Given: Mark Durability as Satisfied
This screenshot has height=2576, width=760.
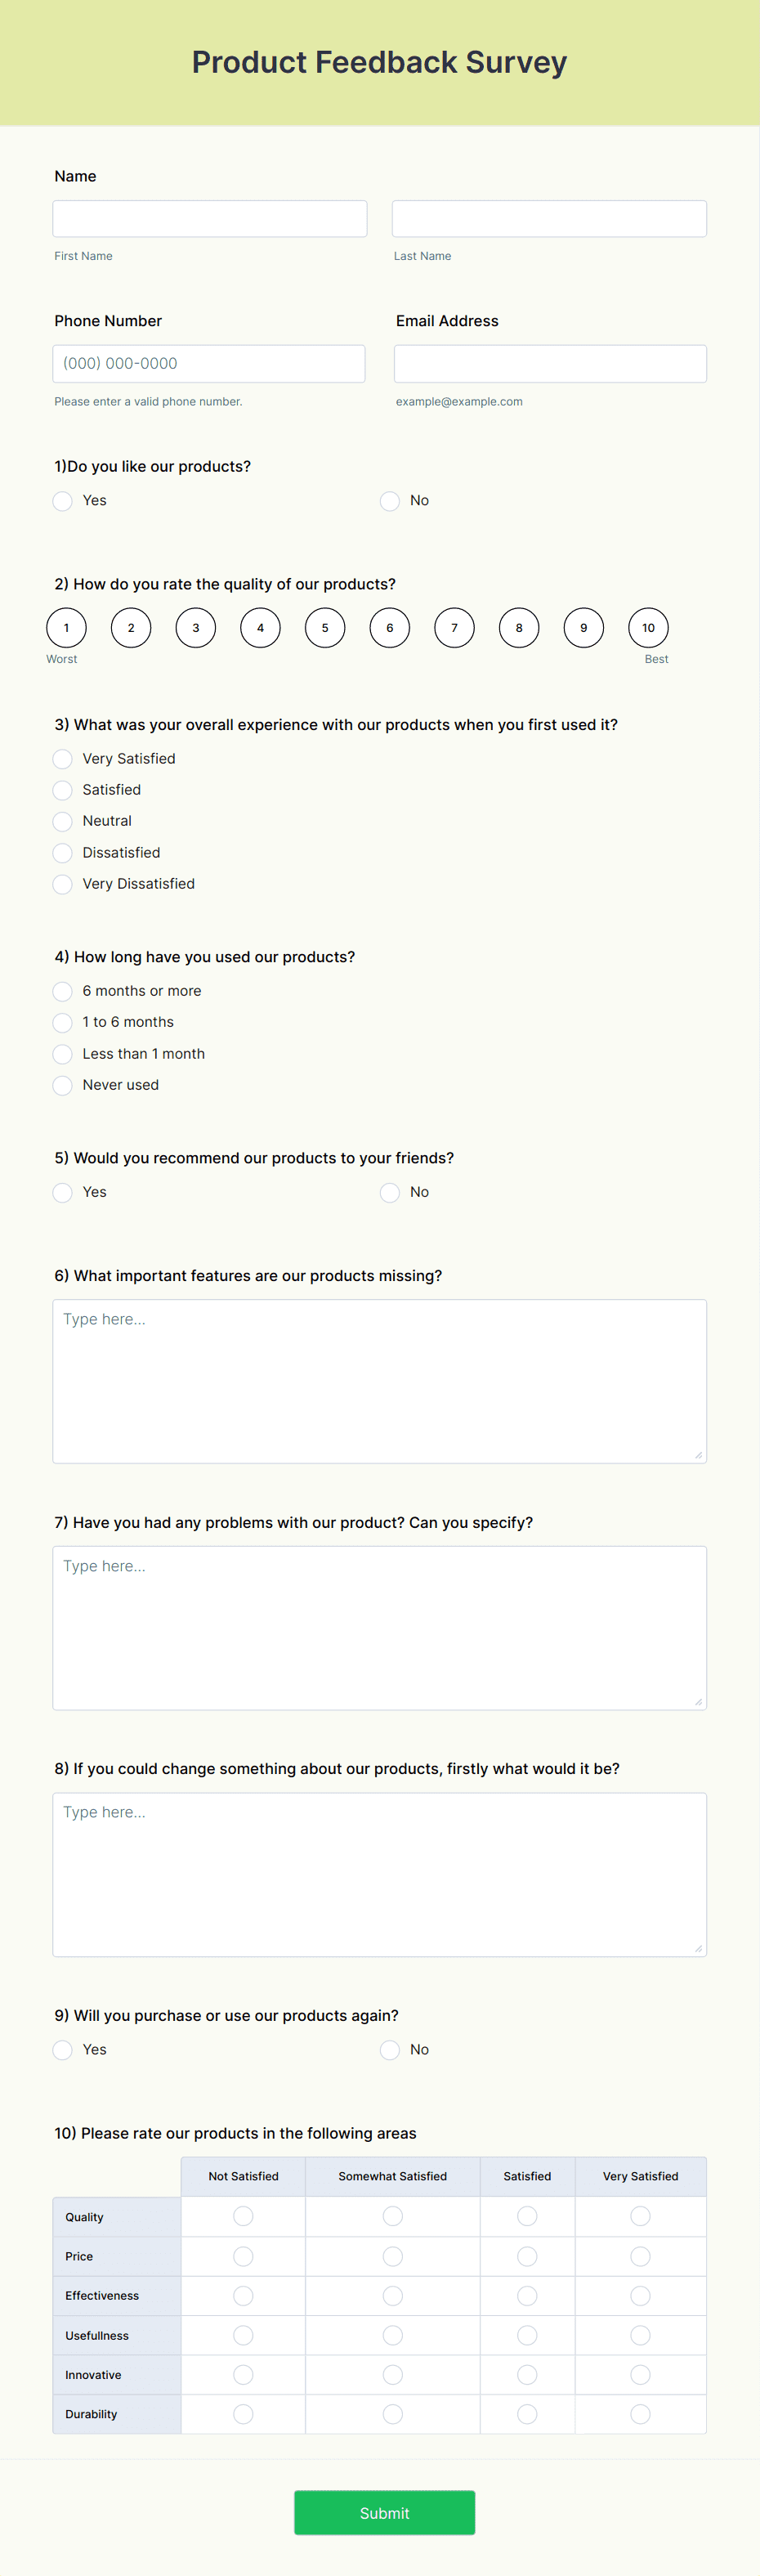Looking at the screenshot, I should click(527, 2413).
